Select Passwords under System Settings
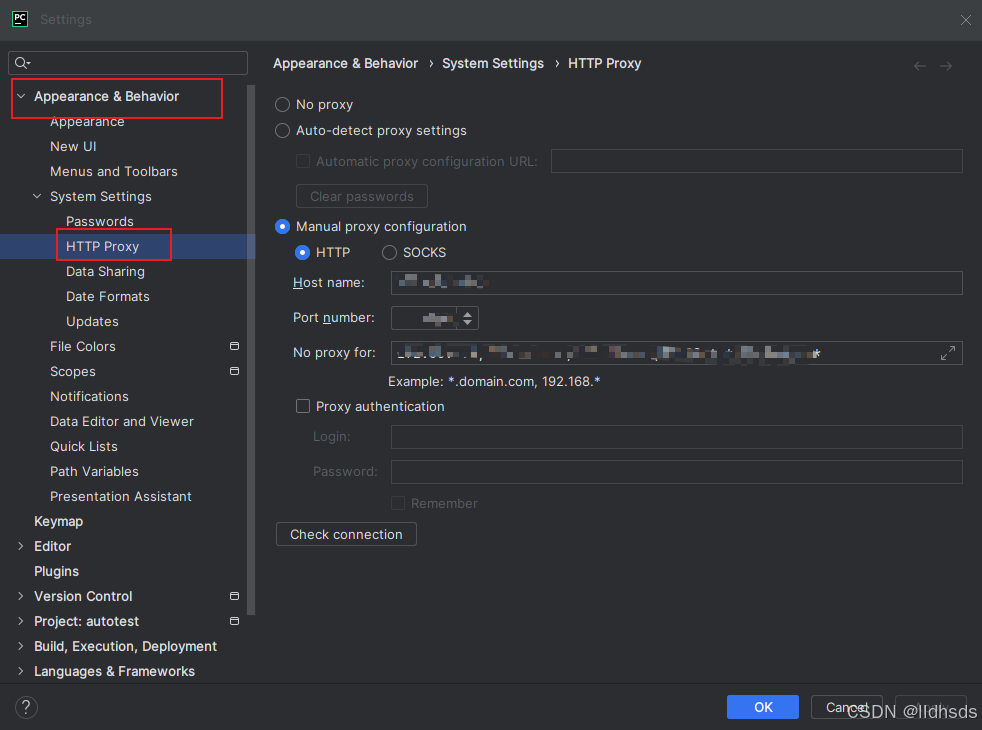 100,222
